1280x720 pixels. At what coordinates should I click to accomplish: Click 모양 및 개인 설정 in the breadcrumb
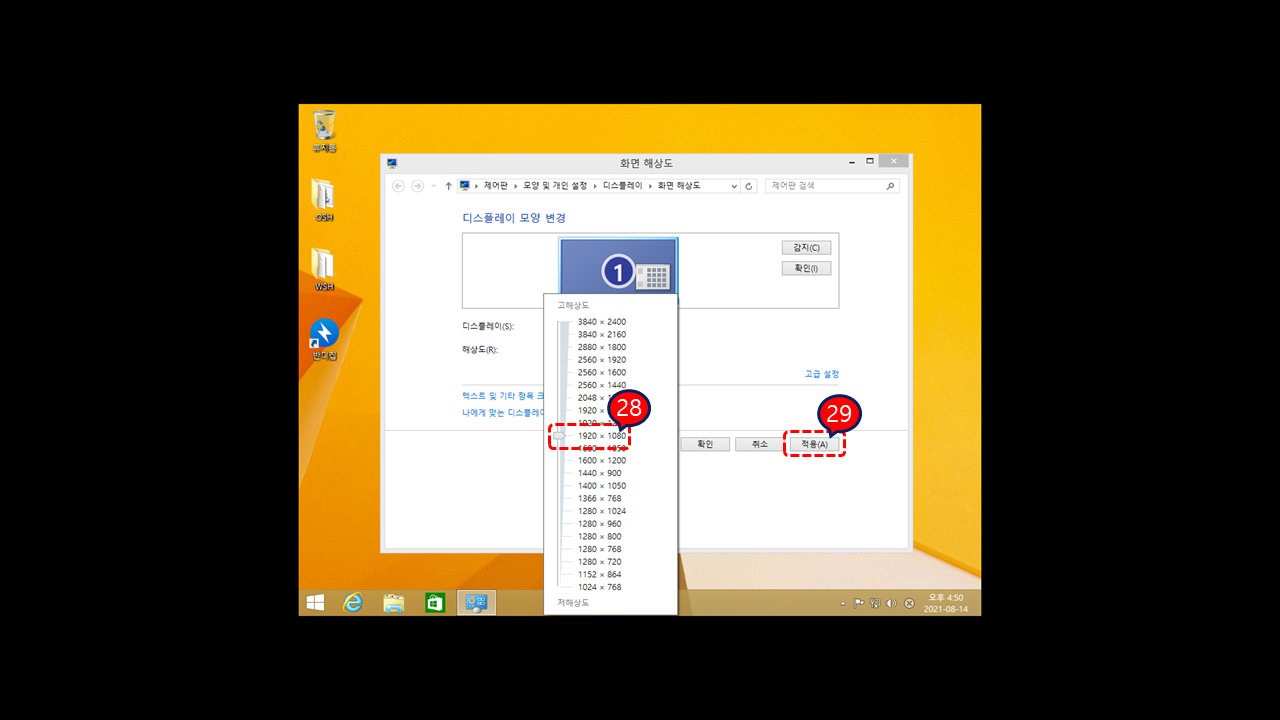click(555, 186)
